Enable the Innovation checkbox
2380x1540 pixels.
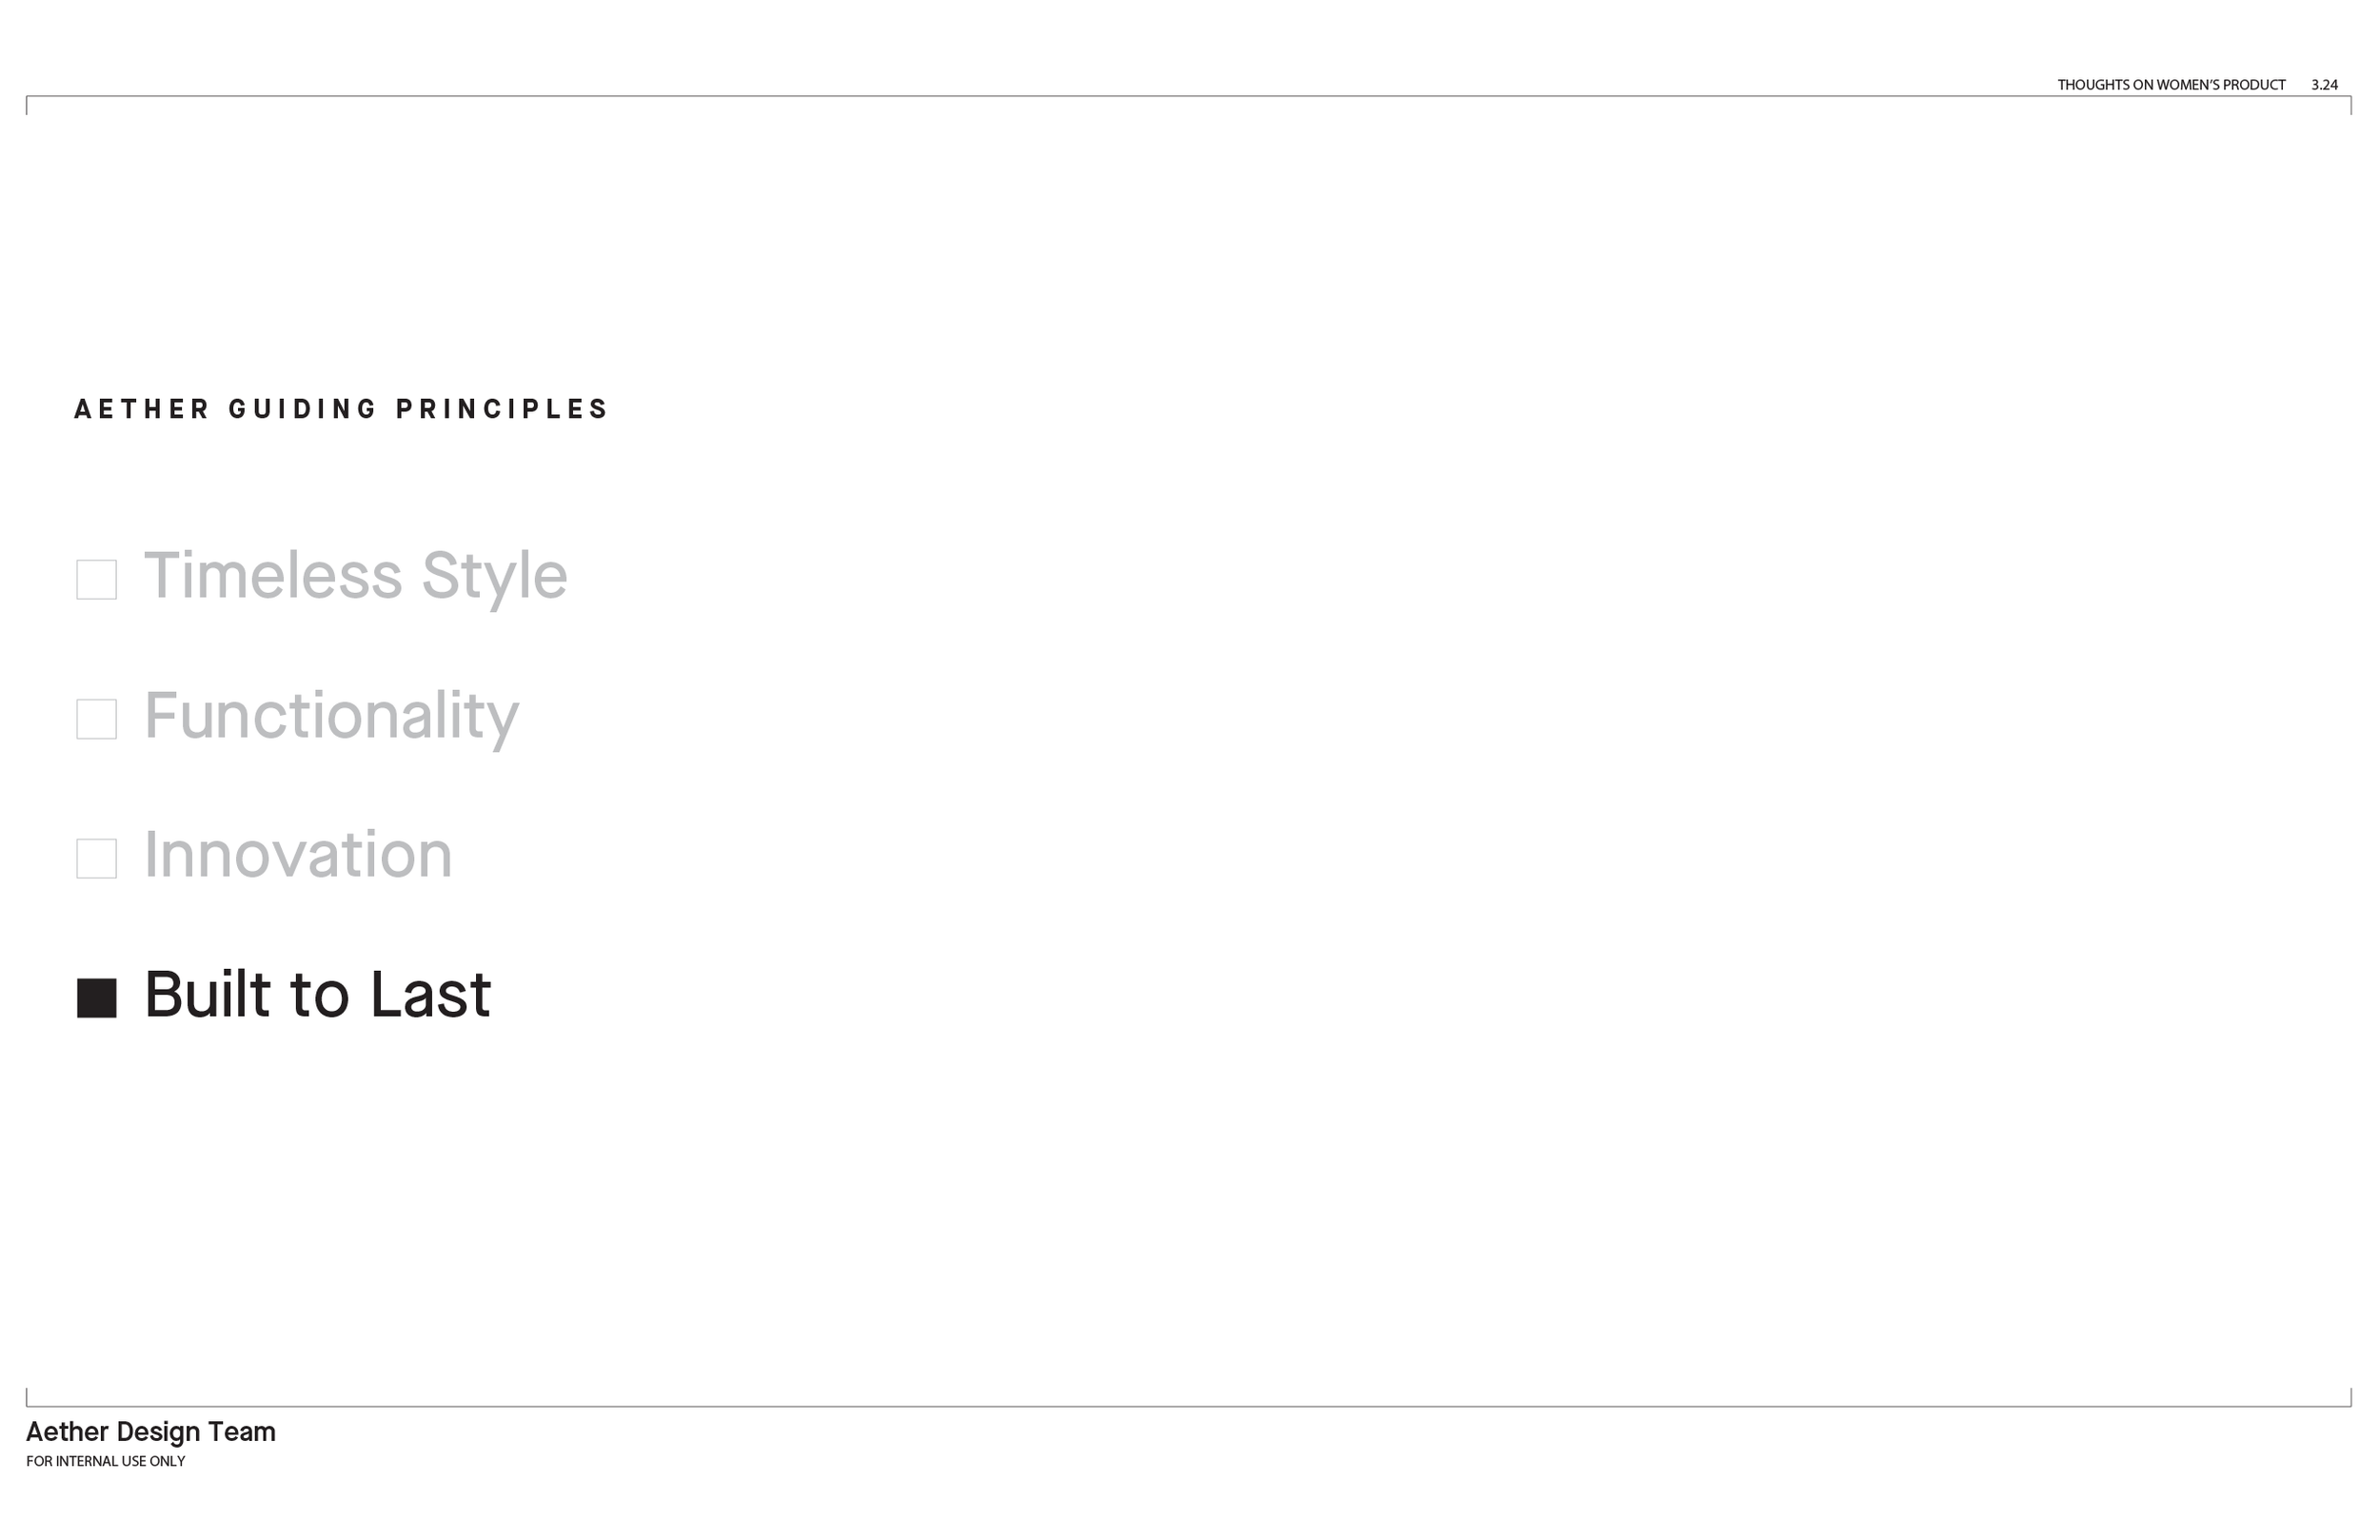tap(97, 859)
